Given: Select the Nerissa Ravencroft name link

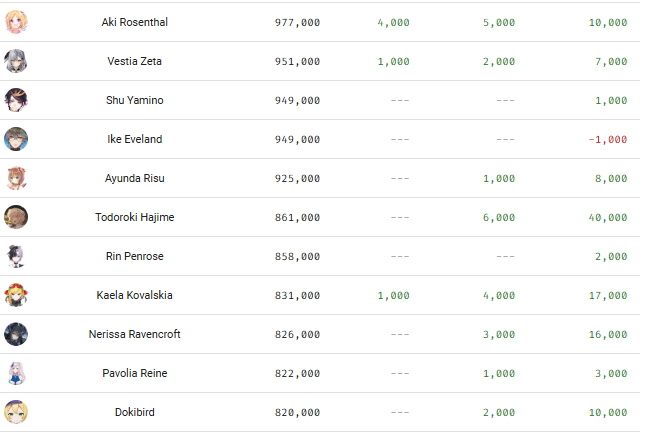Looking at the screenshot, I should coord(134,334).
